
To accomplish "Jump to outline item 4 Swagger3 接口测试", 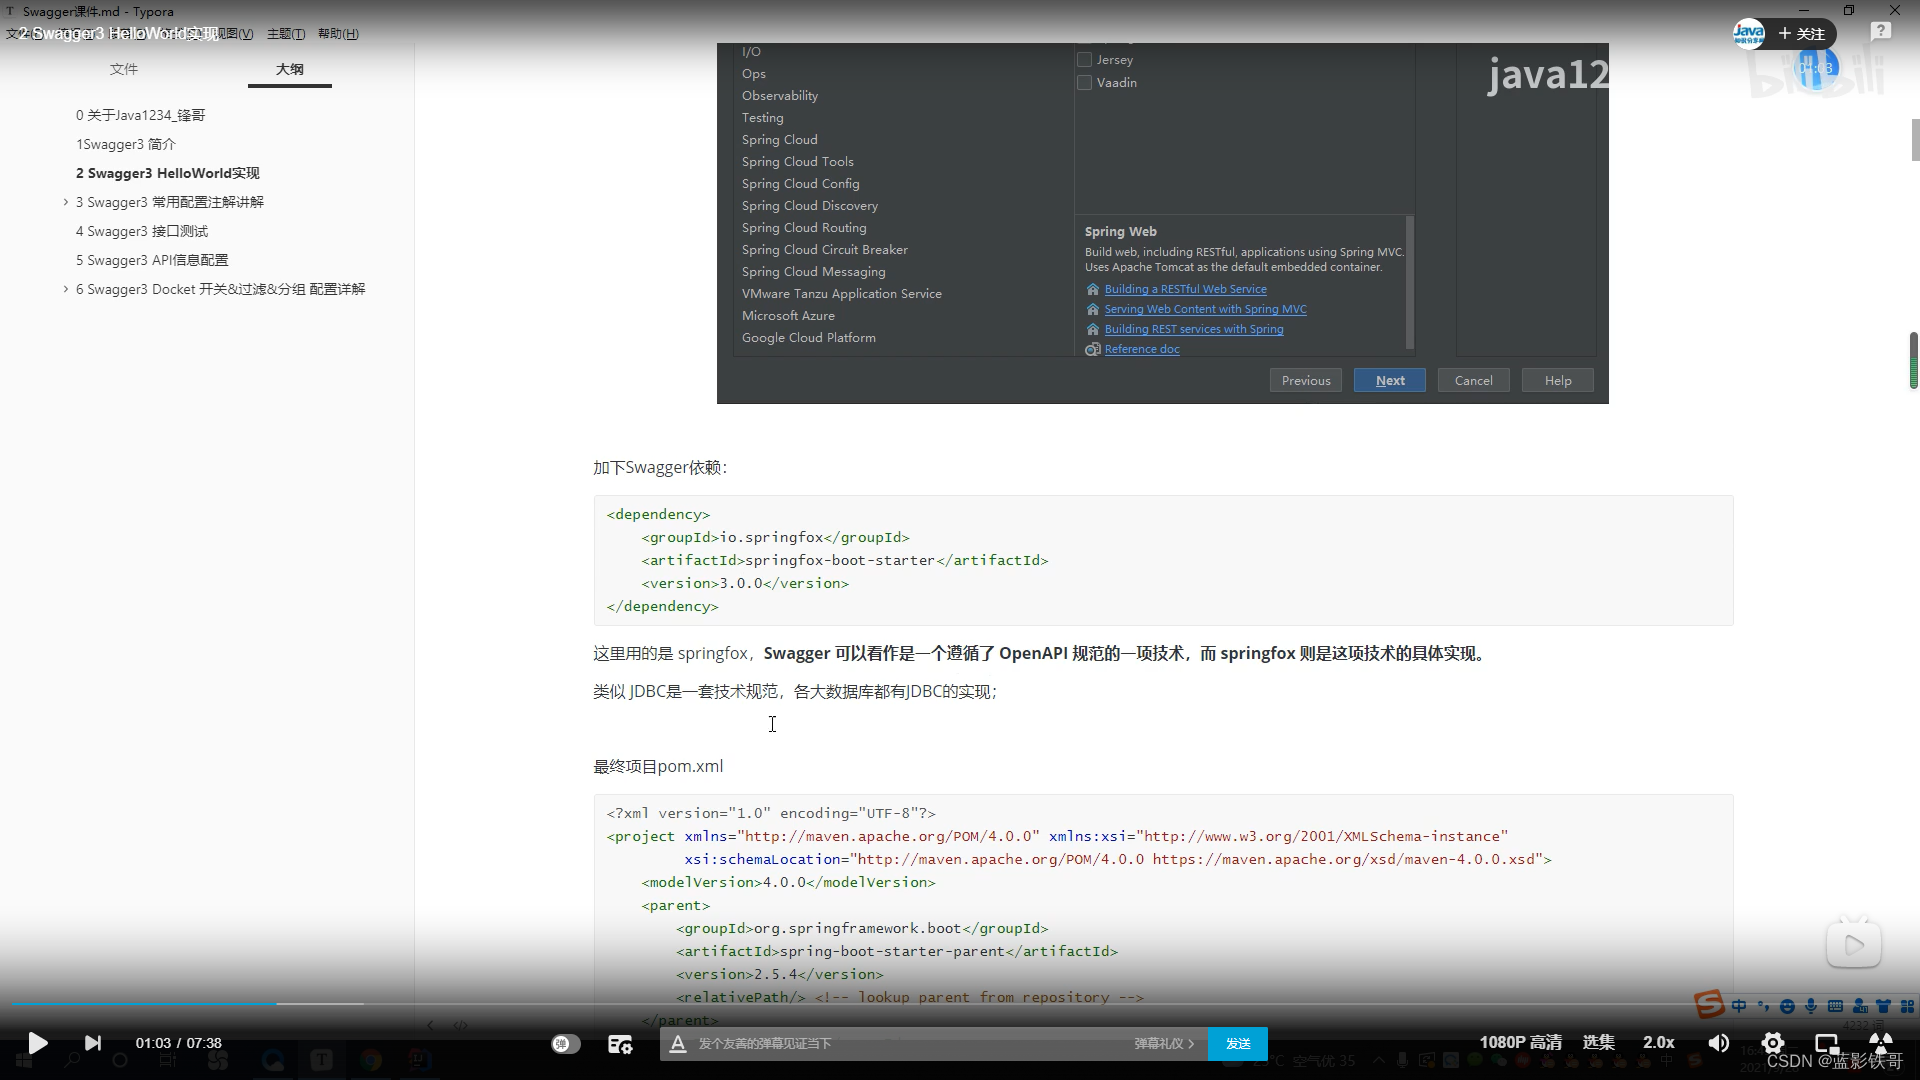I will [142, 231].
